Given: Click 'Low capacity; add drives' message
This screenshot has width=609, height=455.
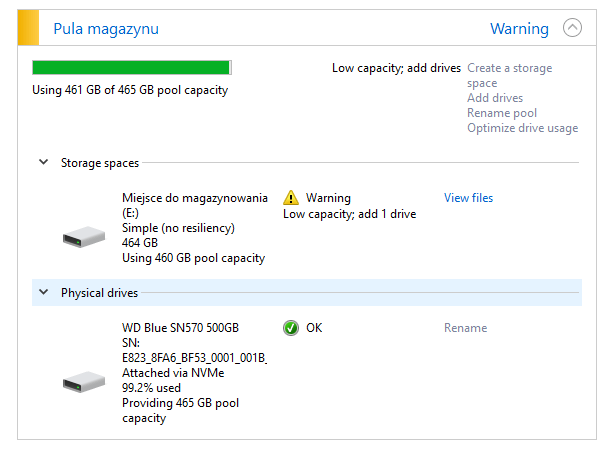Looking at the screenshot, I should click(x=396, y=68).
